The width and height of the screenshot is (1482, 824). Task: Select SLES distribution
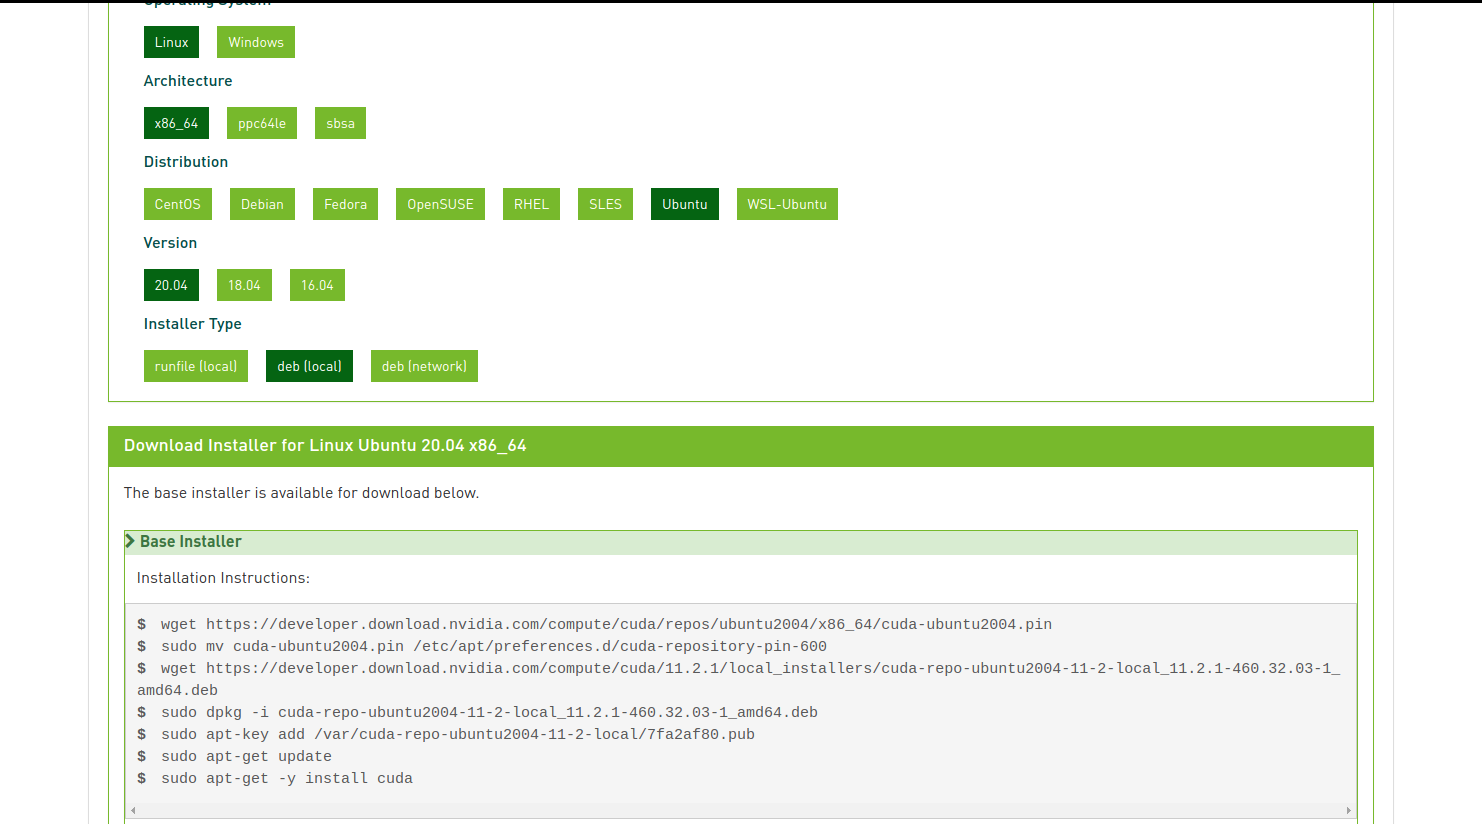pos(605,204)
